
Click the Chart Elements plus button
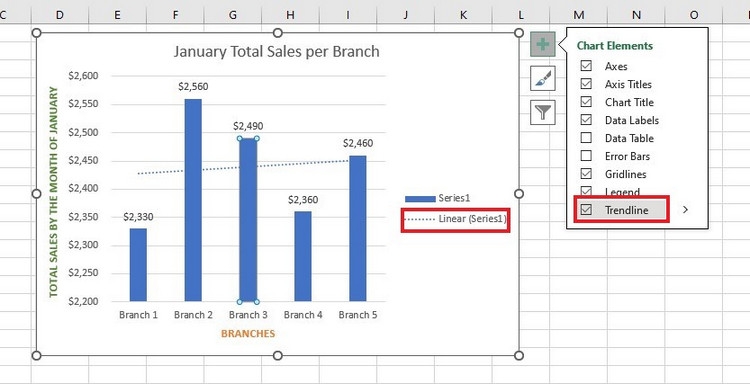542,44
